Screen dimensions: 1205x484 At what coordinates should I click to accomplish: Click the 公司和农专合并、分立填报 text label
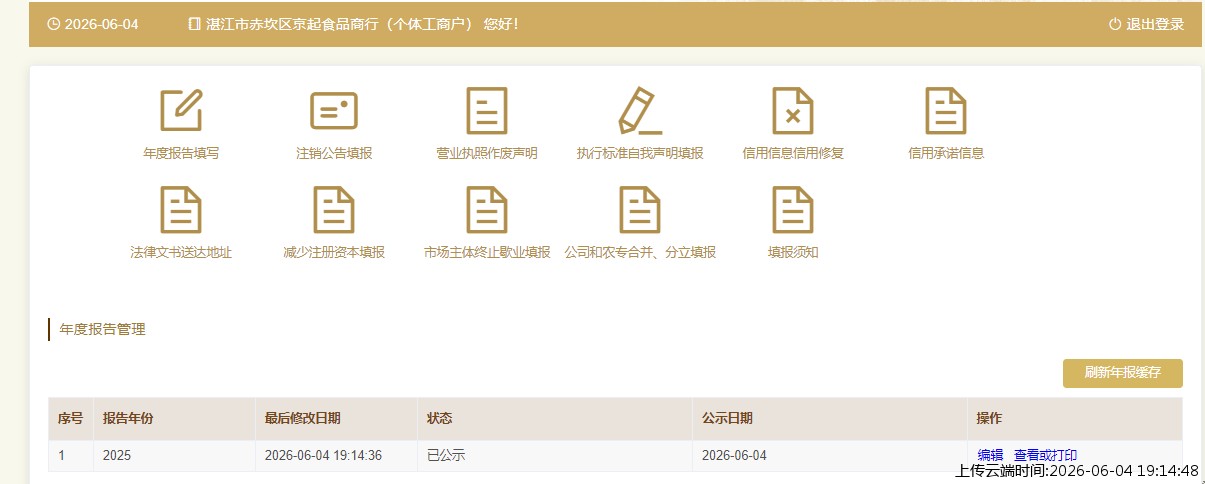[640, 252]
